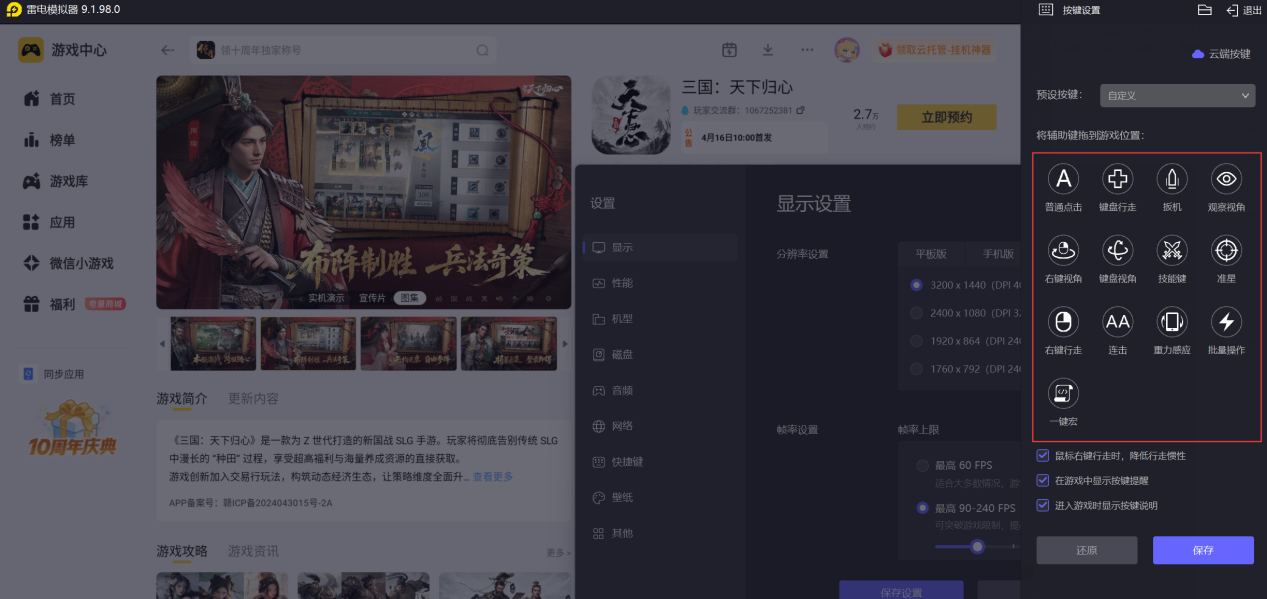
Task: Switch to 平板版 resolution tab
Action: coord(930,254)
